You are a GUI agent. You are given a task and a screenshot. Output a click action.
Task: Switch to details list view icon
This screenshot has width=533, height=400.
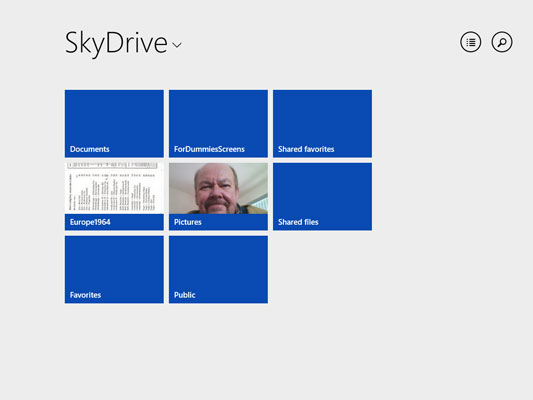pos(470,42)
